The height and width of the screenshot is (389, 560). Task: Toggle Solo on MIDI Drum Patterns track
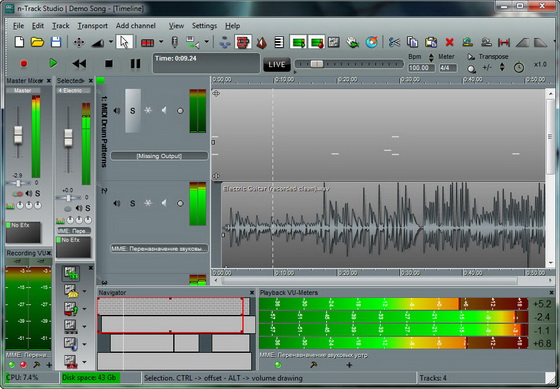coord(132,111)
